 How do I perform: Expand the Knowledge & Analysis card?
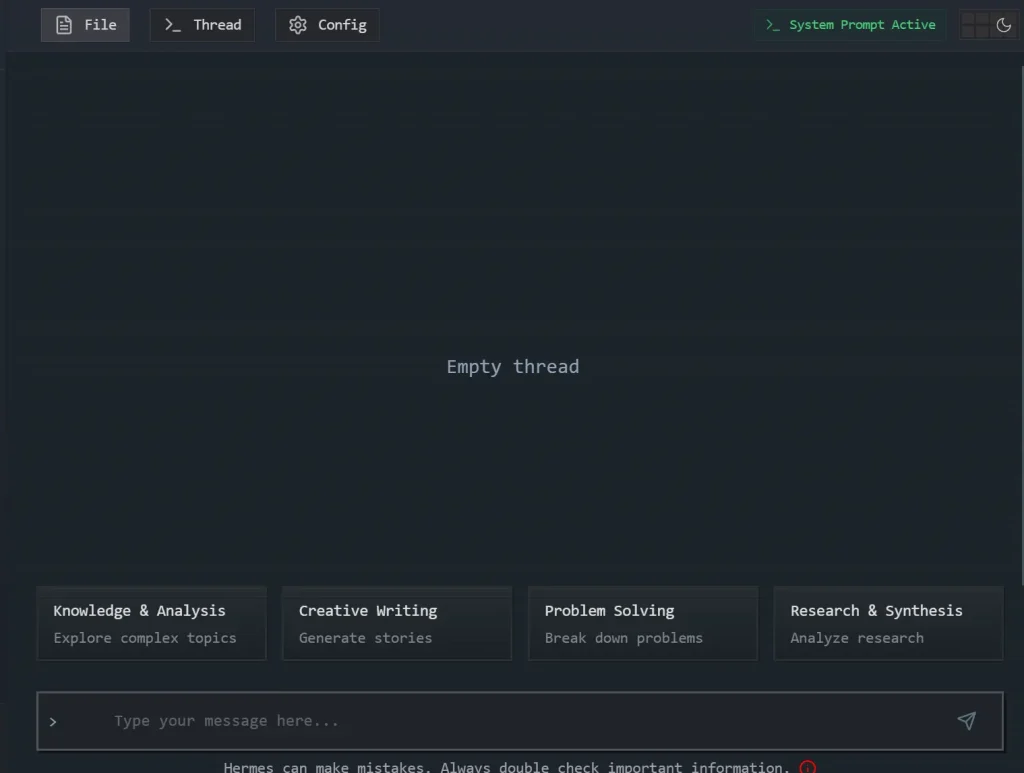151,623
